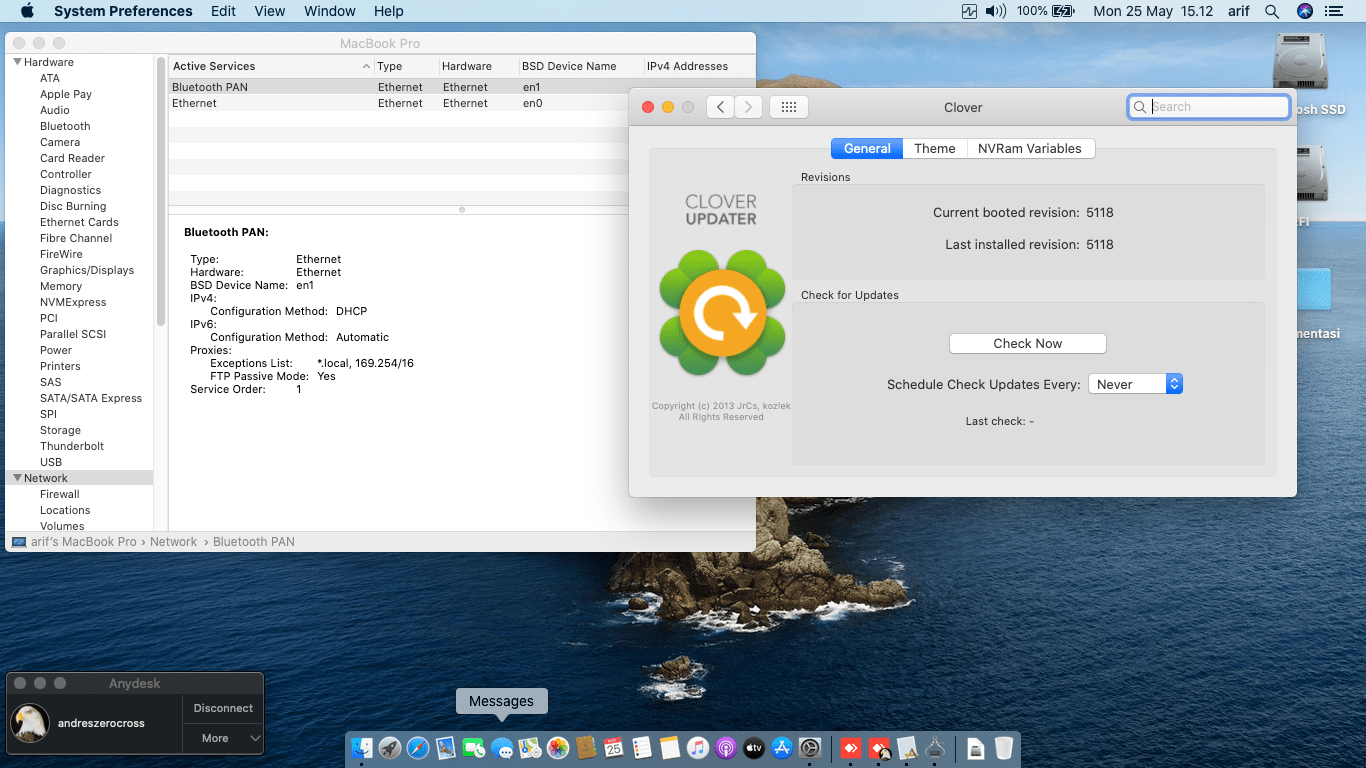Screen dimensions: 1366x768
Task: Click the Clover Search field
Action: pyautogui.click(x=1209, y=107)
